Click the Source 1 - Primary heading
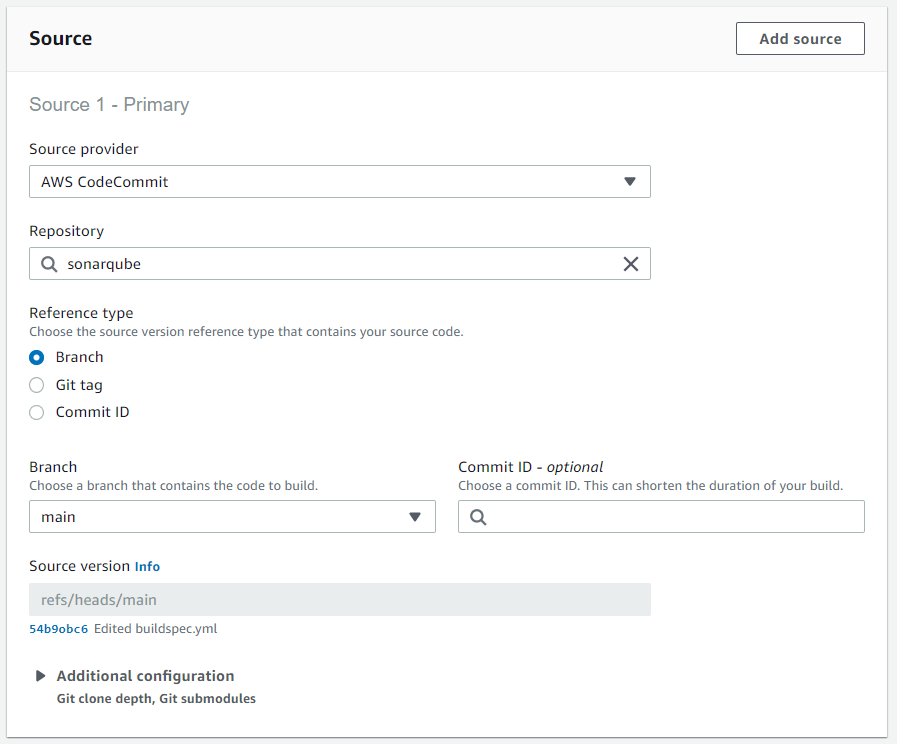Screen dimensions: 897x744 point(110,104)
